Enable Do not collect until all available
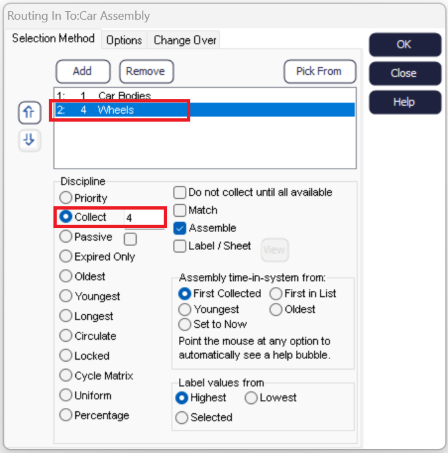The width and height of the screenshot is (448, 453). [180, 192]
